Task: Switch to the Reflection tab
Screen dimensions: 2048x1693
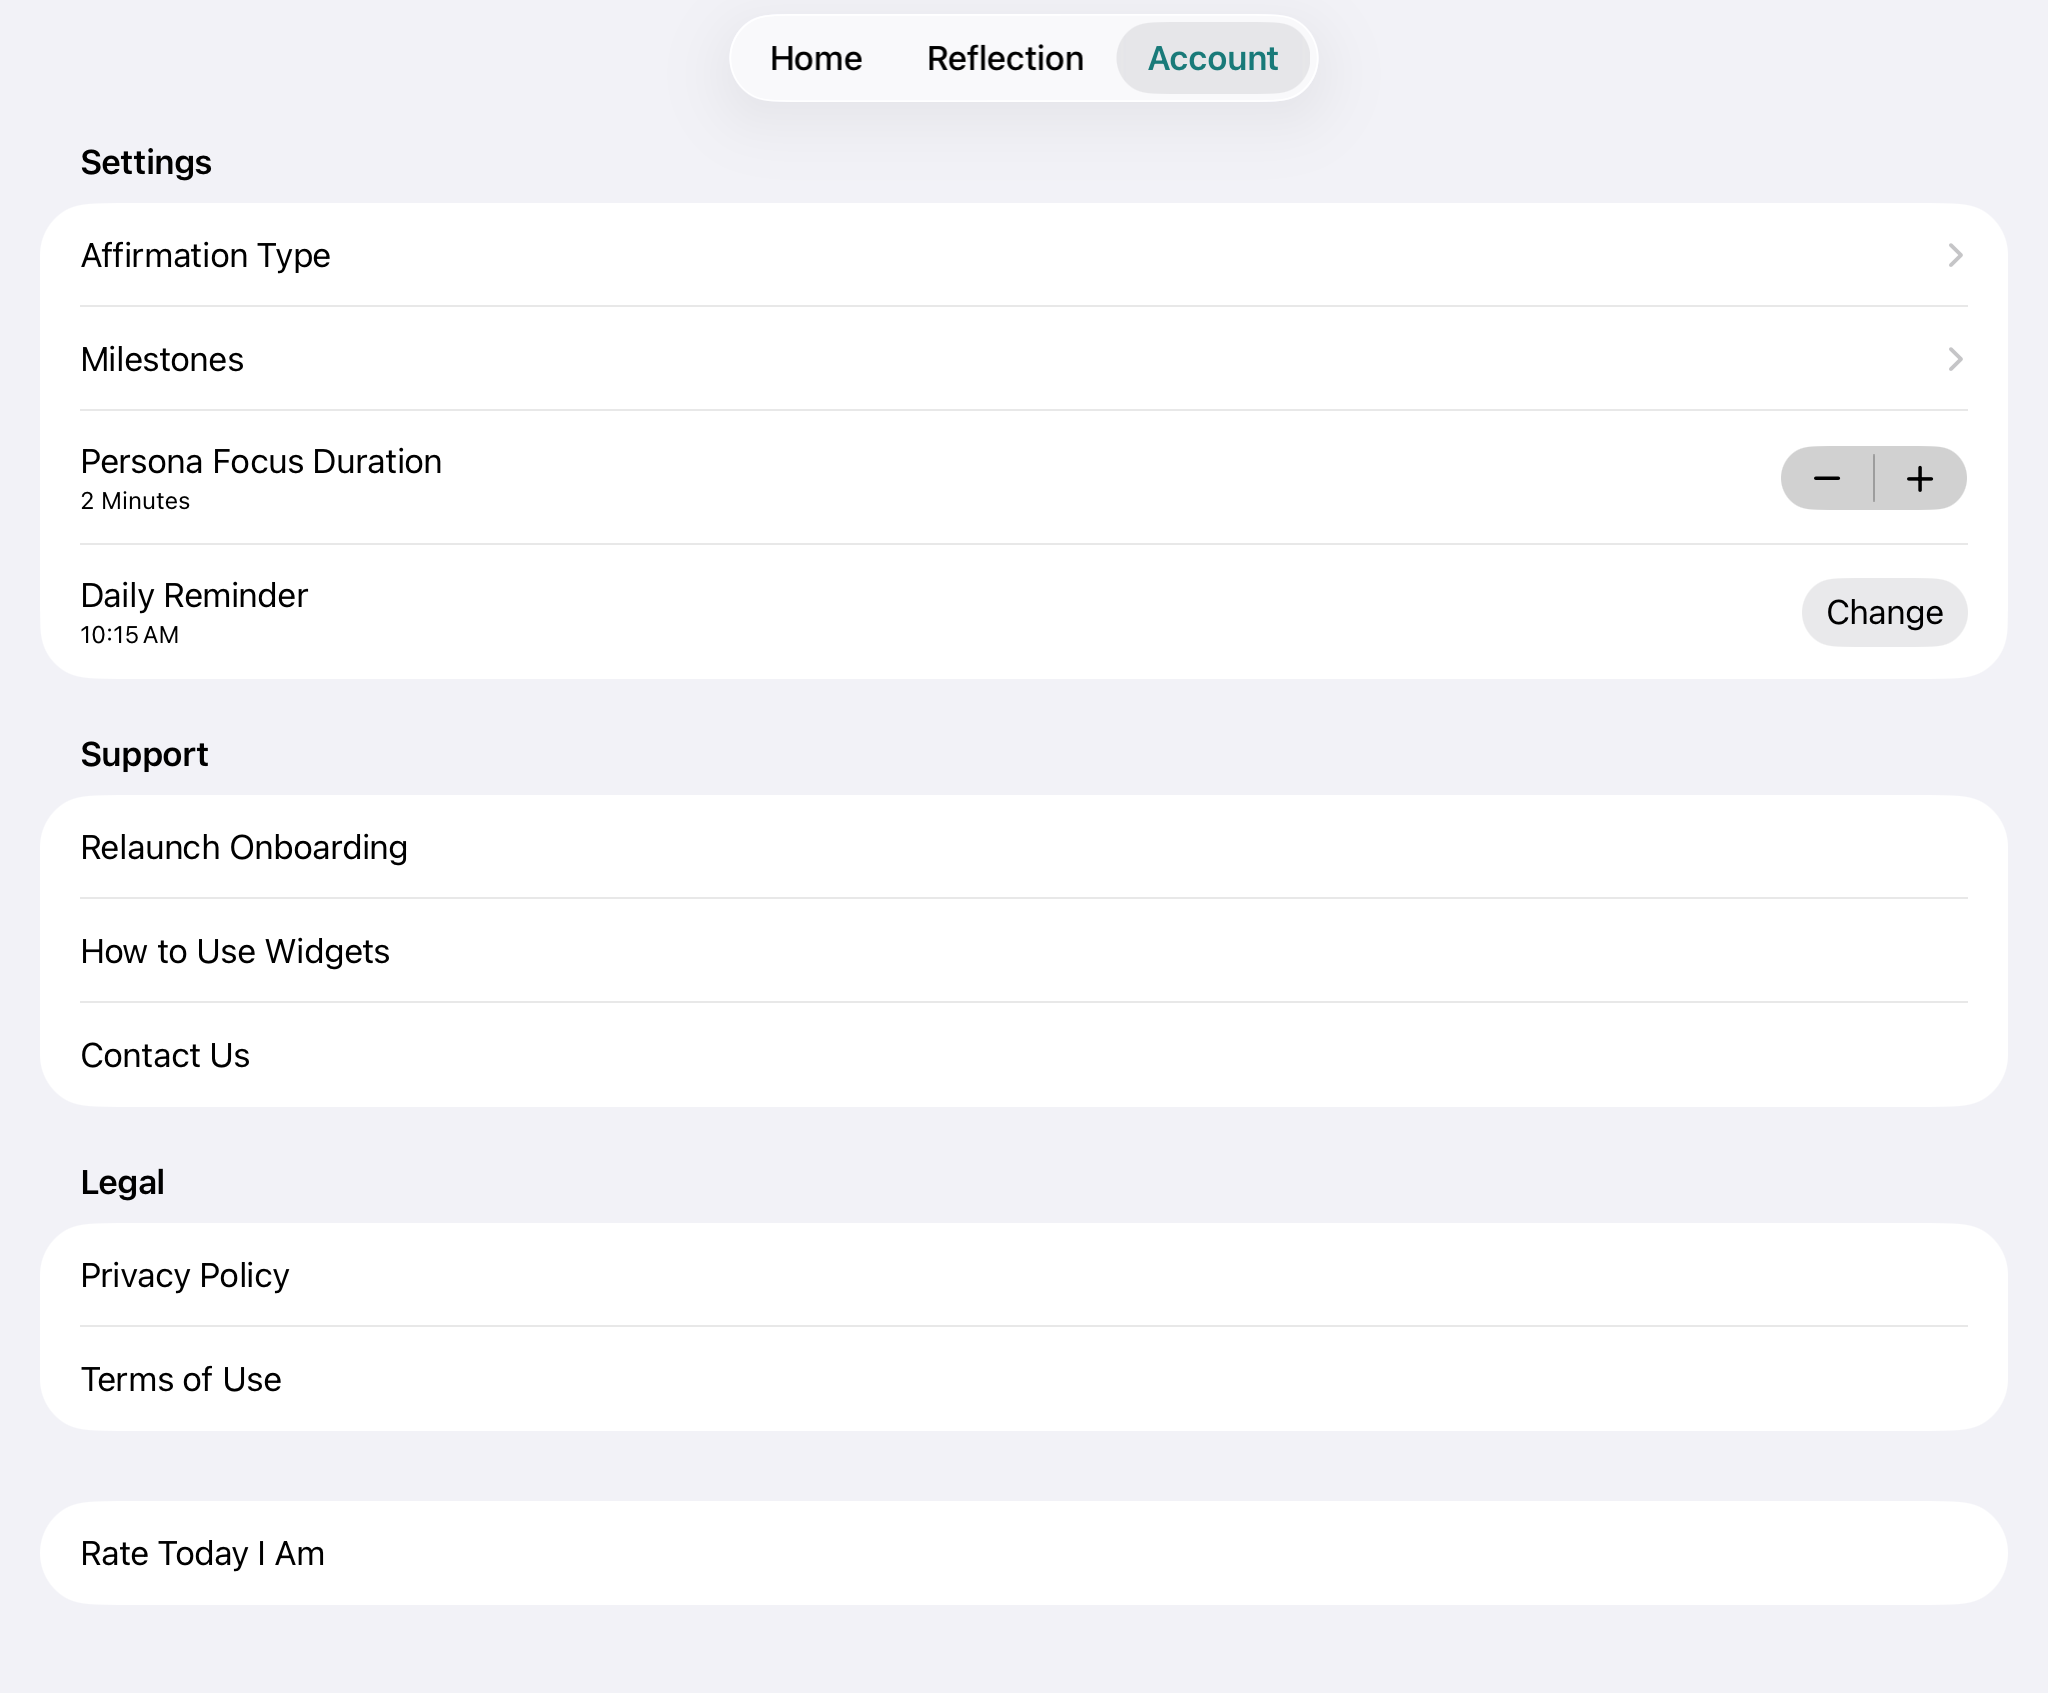Action: pyautogui.click(x=1004, y=59)
